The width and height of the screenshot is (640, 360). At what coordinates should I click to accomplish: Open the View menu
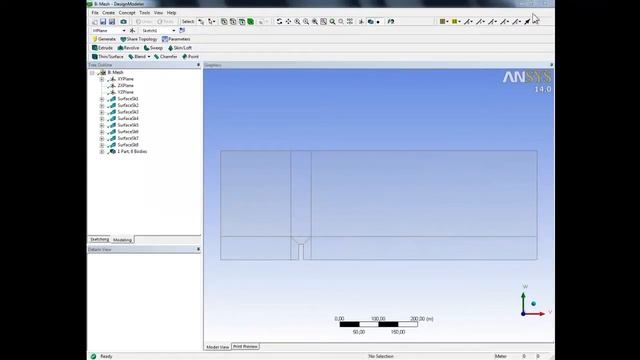click(158, 13)
